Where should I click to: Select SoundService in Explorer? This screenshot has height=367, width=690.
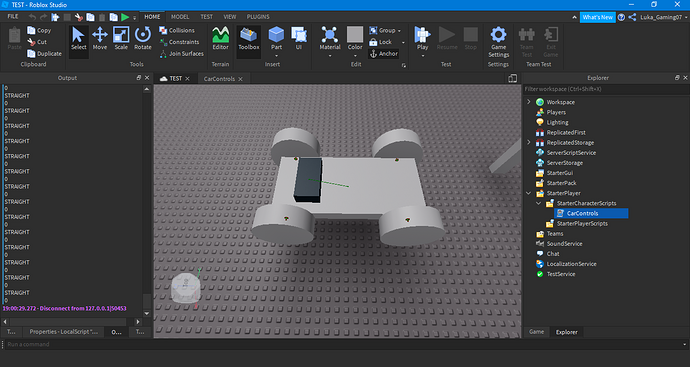pyautogui.click(x=564, y=244)
